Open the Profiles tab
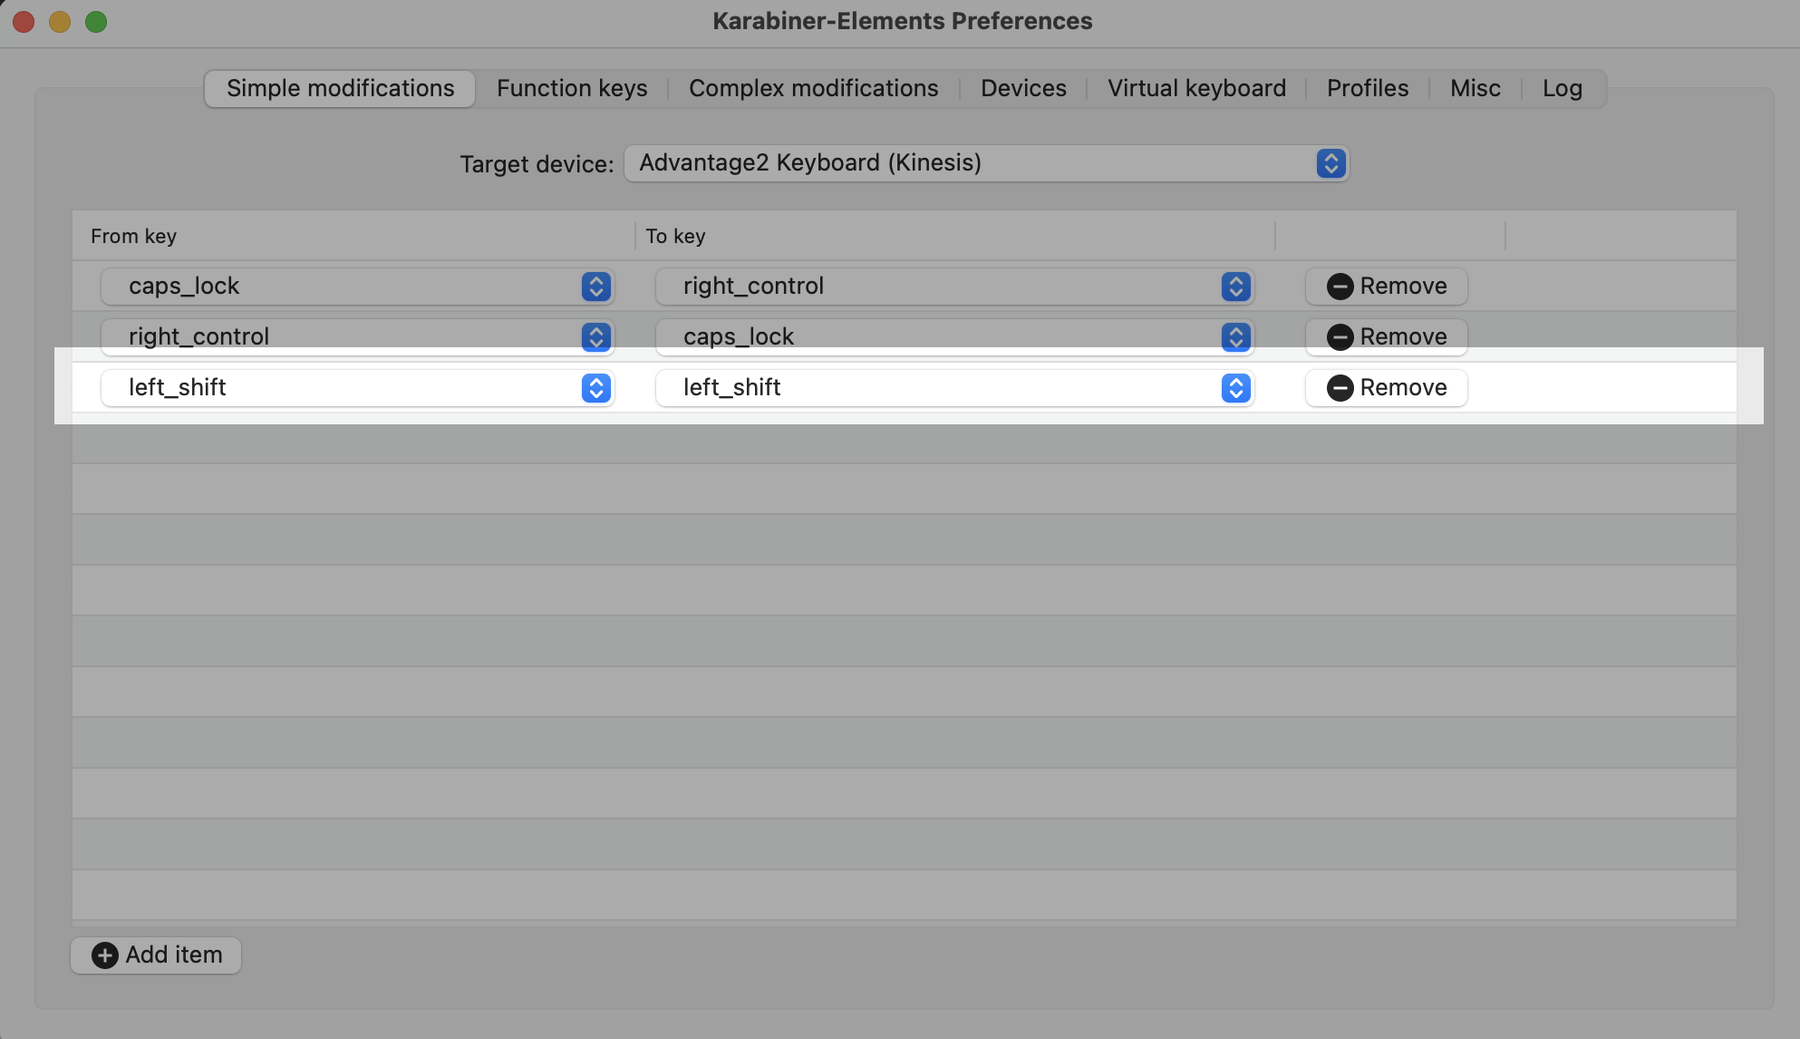 [x=1367, y=88]
